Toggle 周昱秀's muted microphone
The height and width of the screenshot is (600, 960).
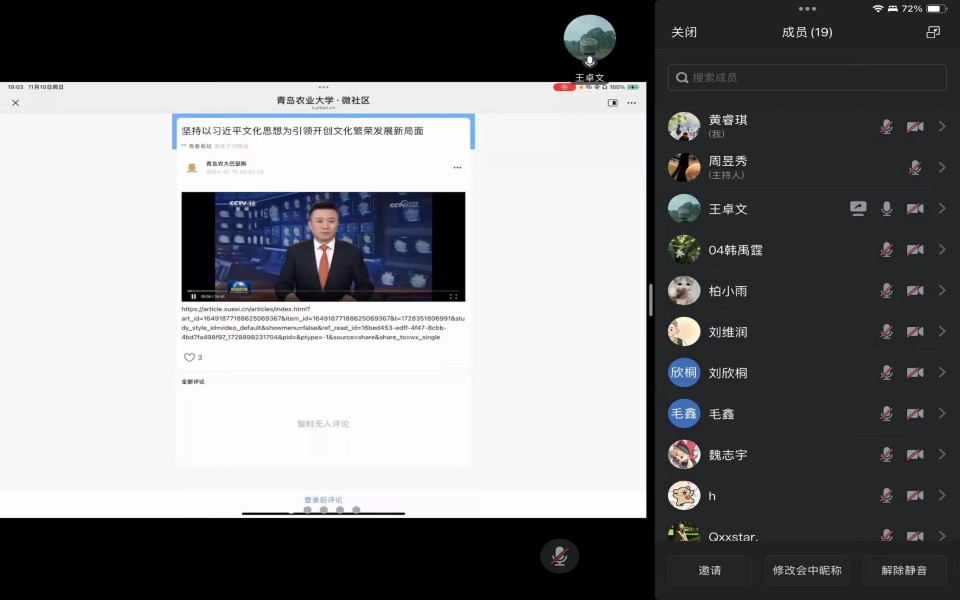914,167
